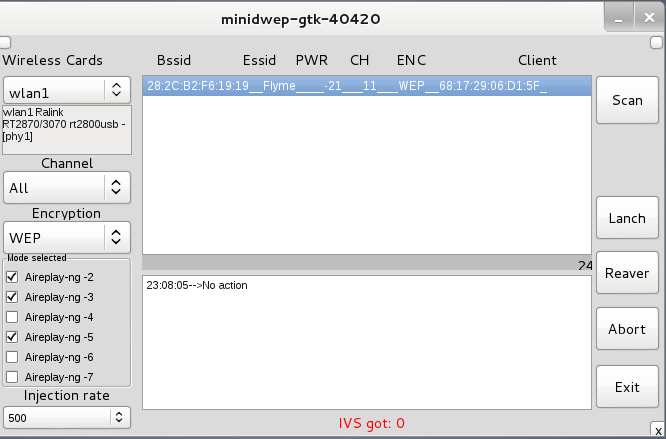Open the WEP encryption dropdown

pos(67,238)
